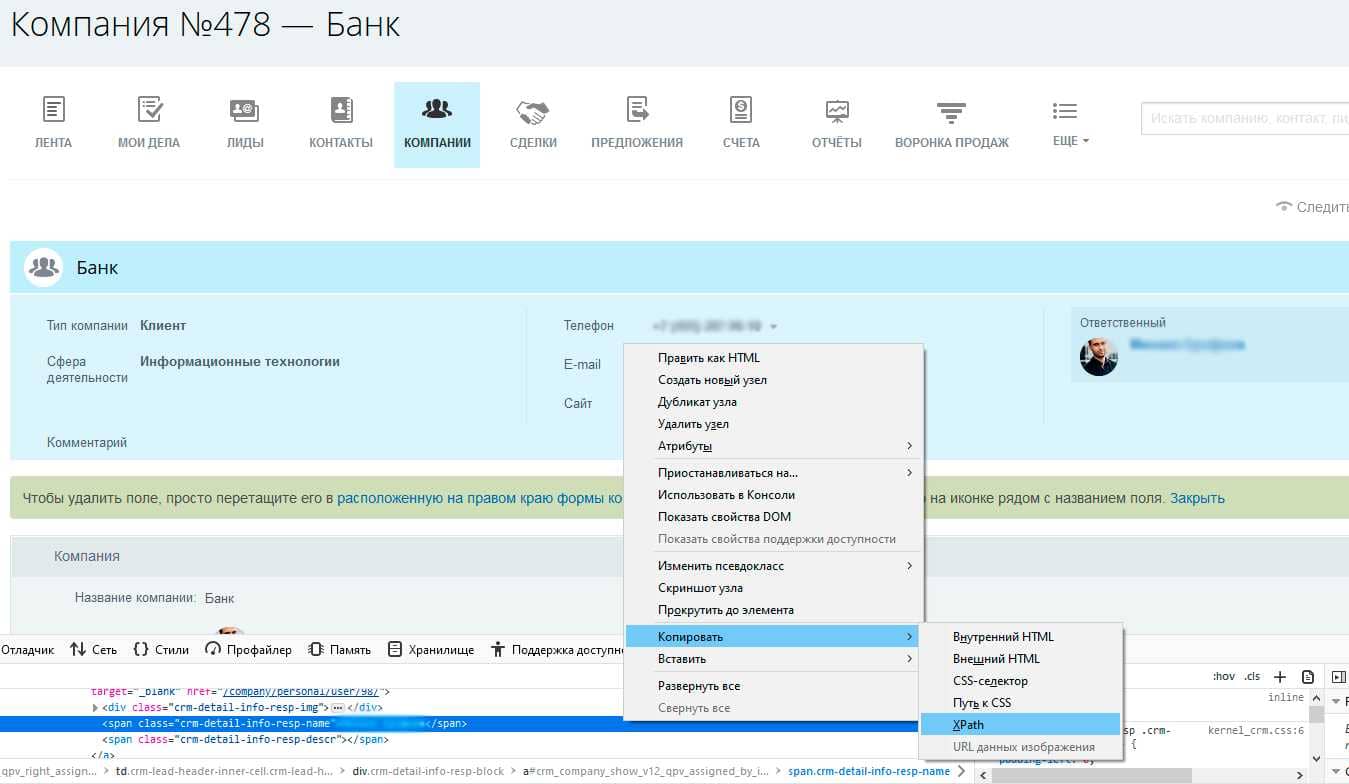Screen dimensions: 1349x784
Task: Open the Мои дела checklist icon
Action: (x=150, y=109)
